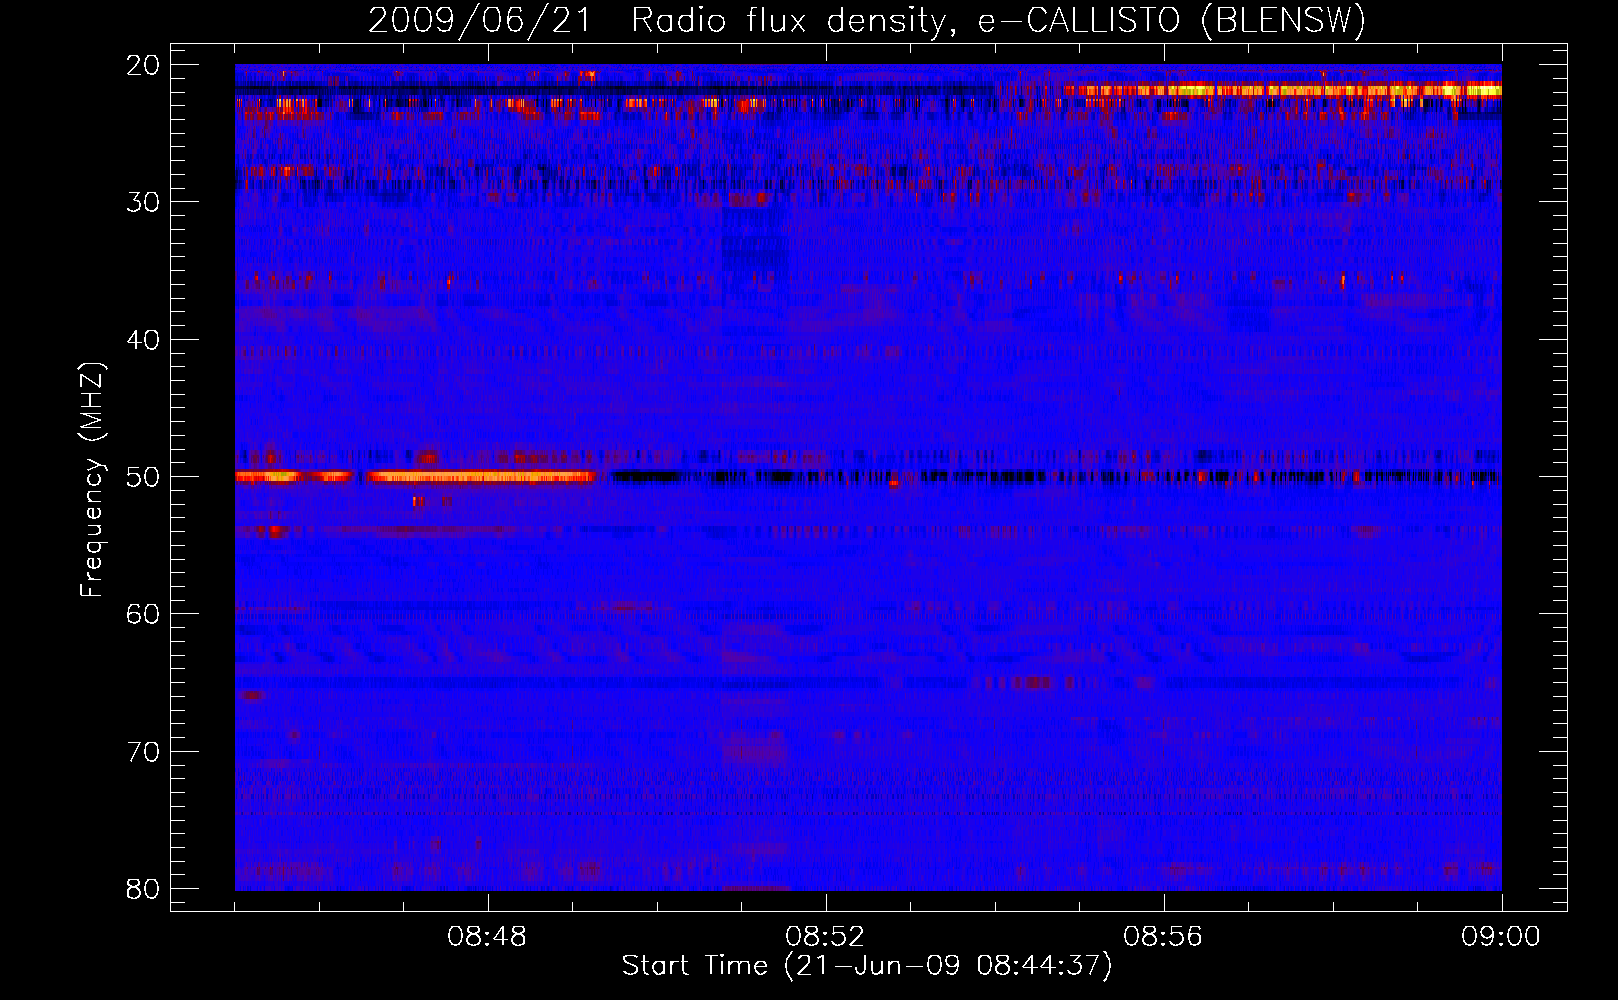Click the 09:00 time tick label
The height and width of the screenshot is (1000, 1618).
(1501, 937)
